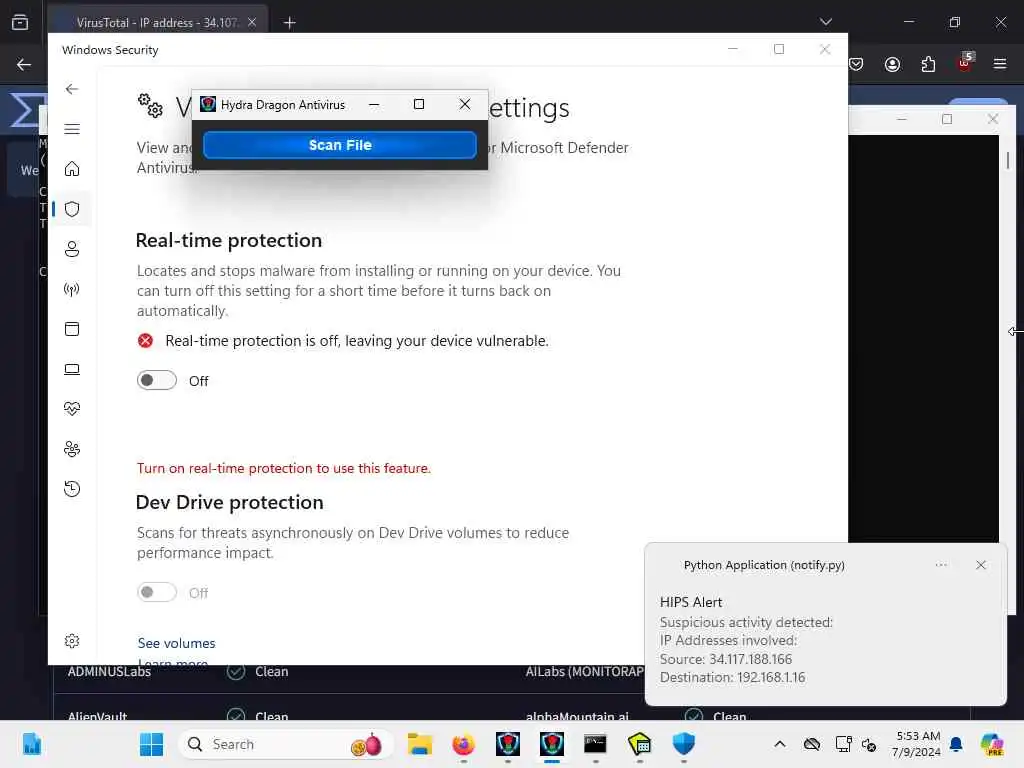Open File Explorer from the taskbar
Image resolution: width=1024 pixels, height=768 pixels.
[419, 744]
